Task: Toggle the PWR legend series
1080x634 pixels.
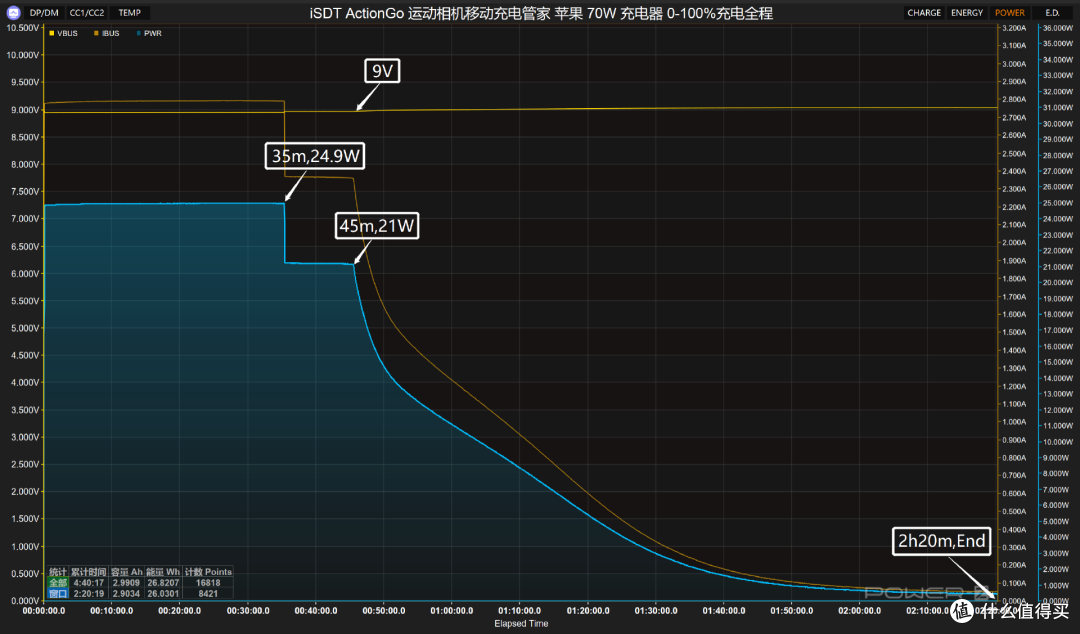Action: (x=149, y=33)
